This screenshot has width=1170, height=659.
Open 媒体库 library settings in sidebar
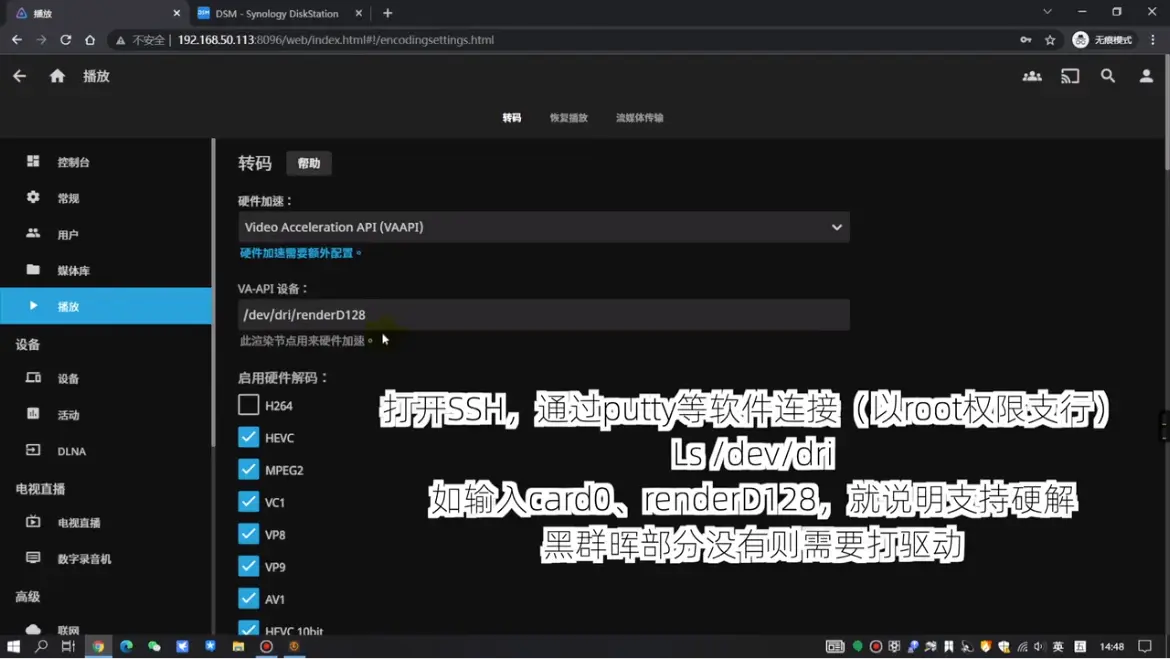point(73,271)
